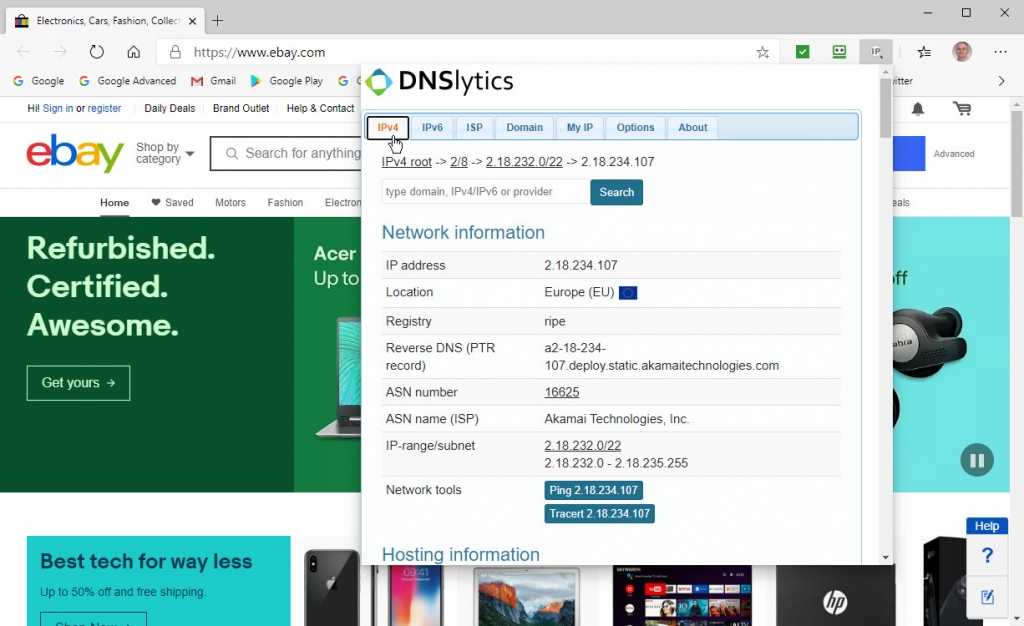
Task: Open the eBay notifications bell
Action: (x=917, y=109)
